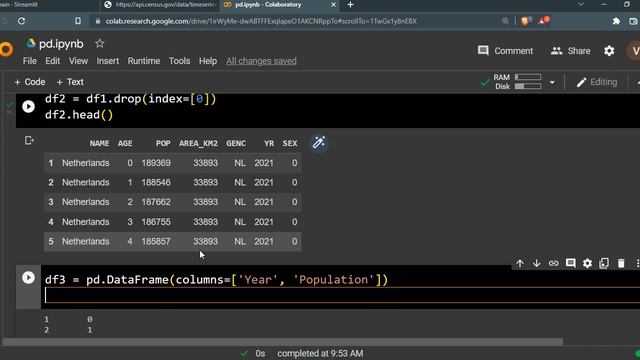
Task: Move the cell up with the arrow
Action: click(x=520, y=263)
